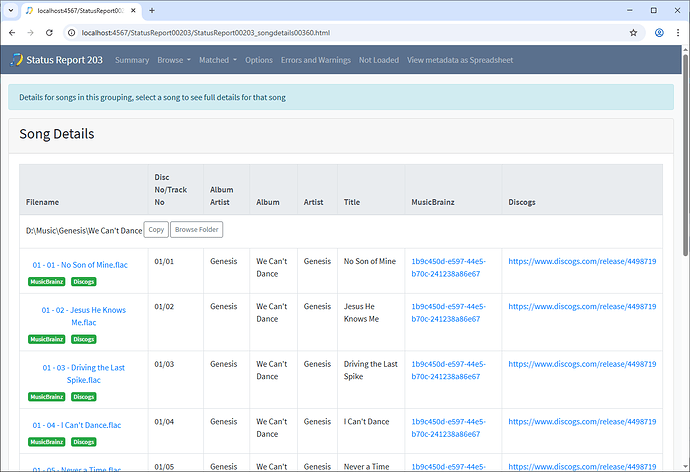Expand the Browse dropdown menu

pos(174,60)
